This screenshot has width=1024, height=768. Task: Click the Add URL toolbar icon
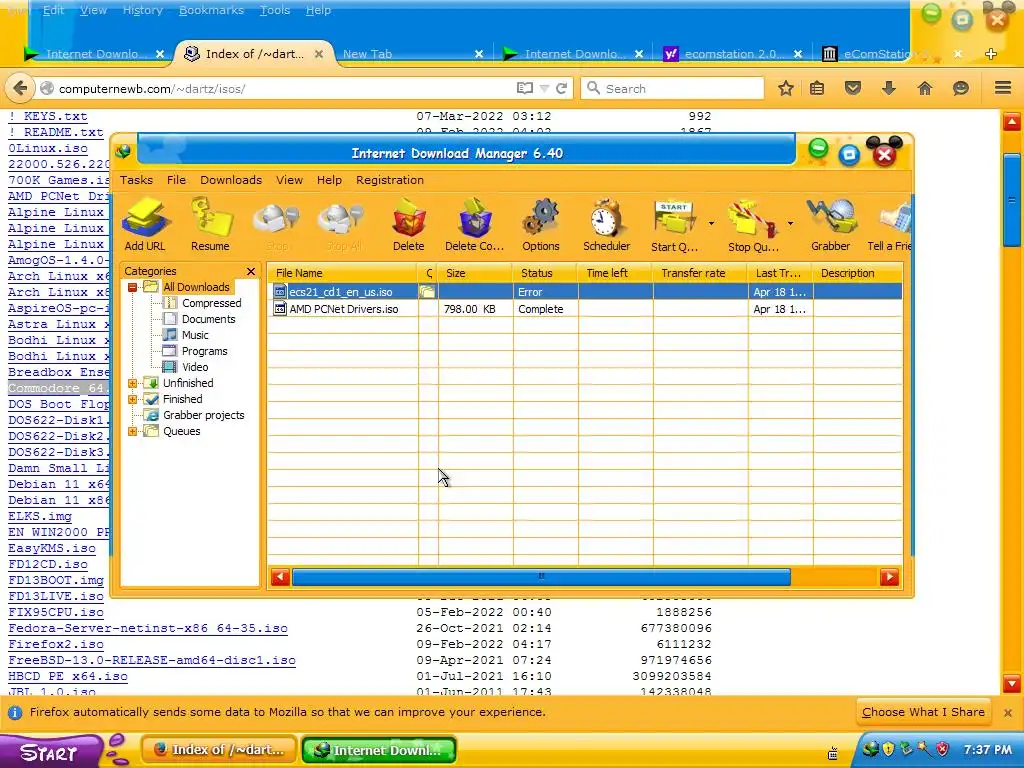click(x=145, y=225)
